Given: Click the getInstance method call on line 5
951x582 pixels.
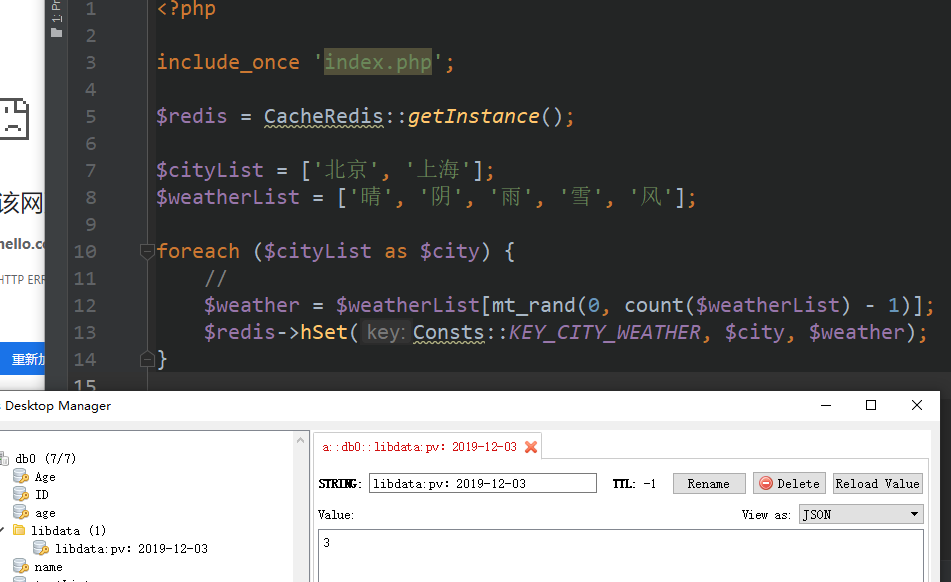Looking at the screenshot, I should [x=474, y=116].
